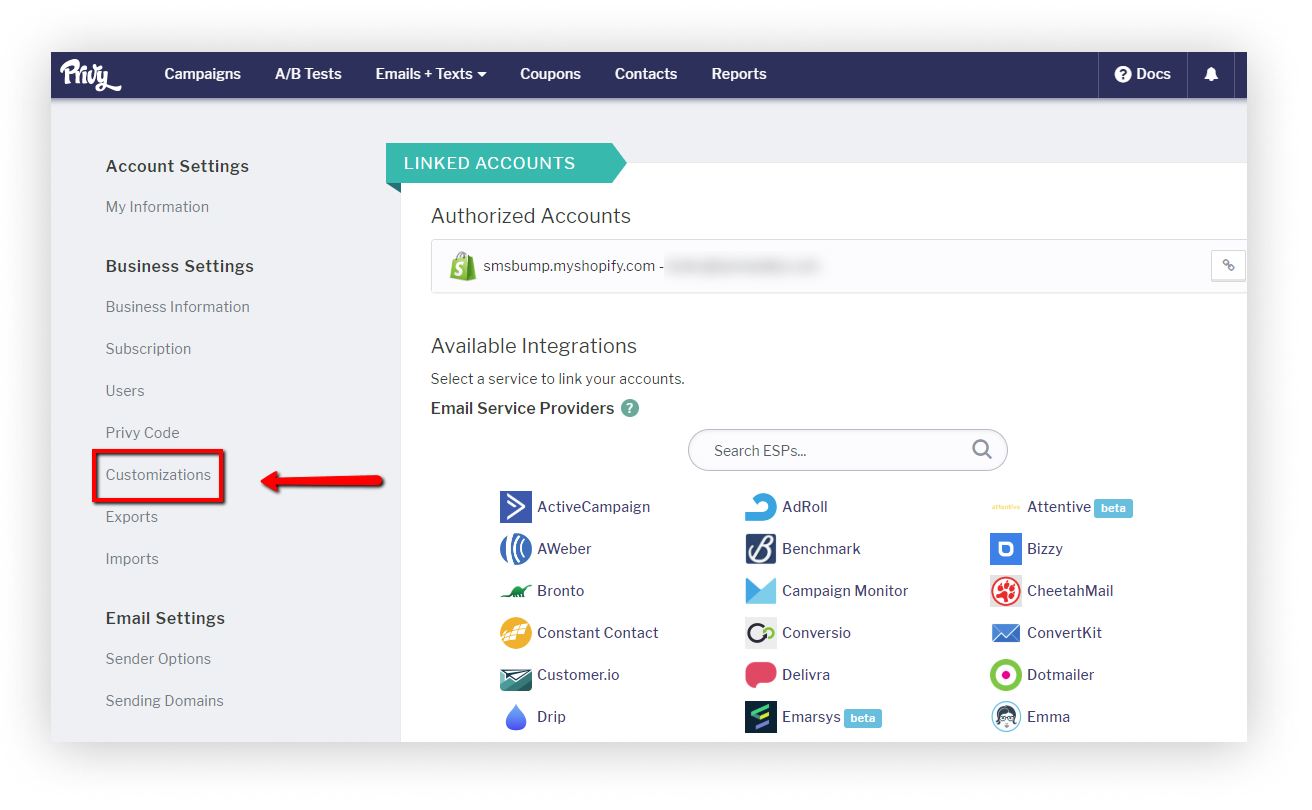Open Imports page
Image resolution: width=1312 pixels, height=810 pixels.
pyautogui.click(x=132, y=559)
